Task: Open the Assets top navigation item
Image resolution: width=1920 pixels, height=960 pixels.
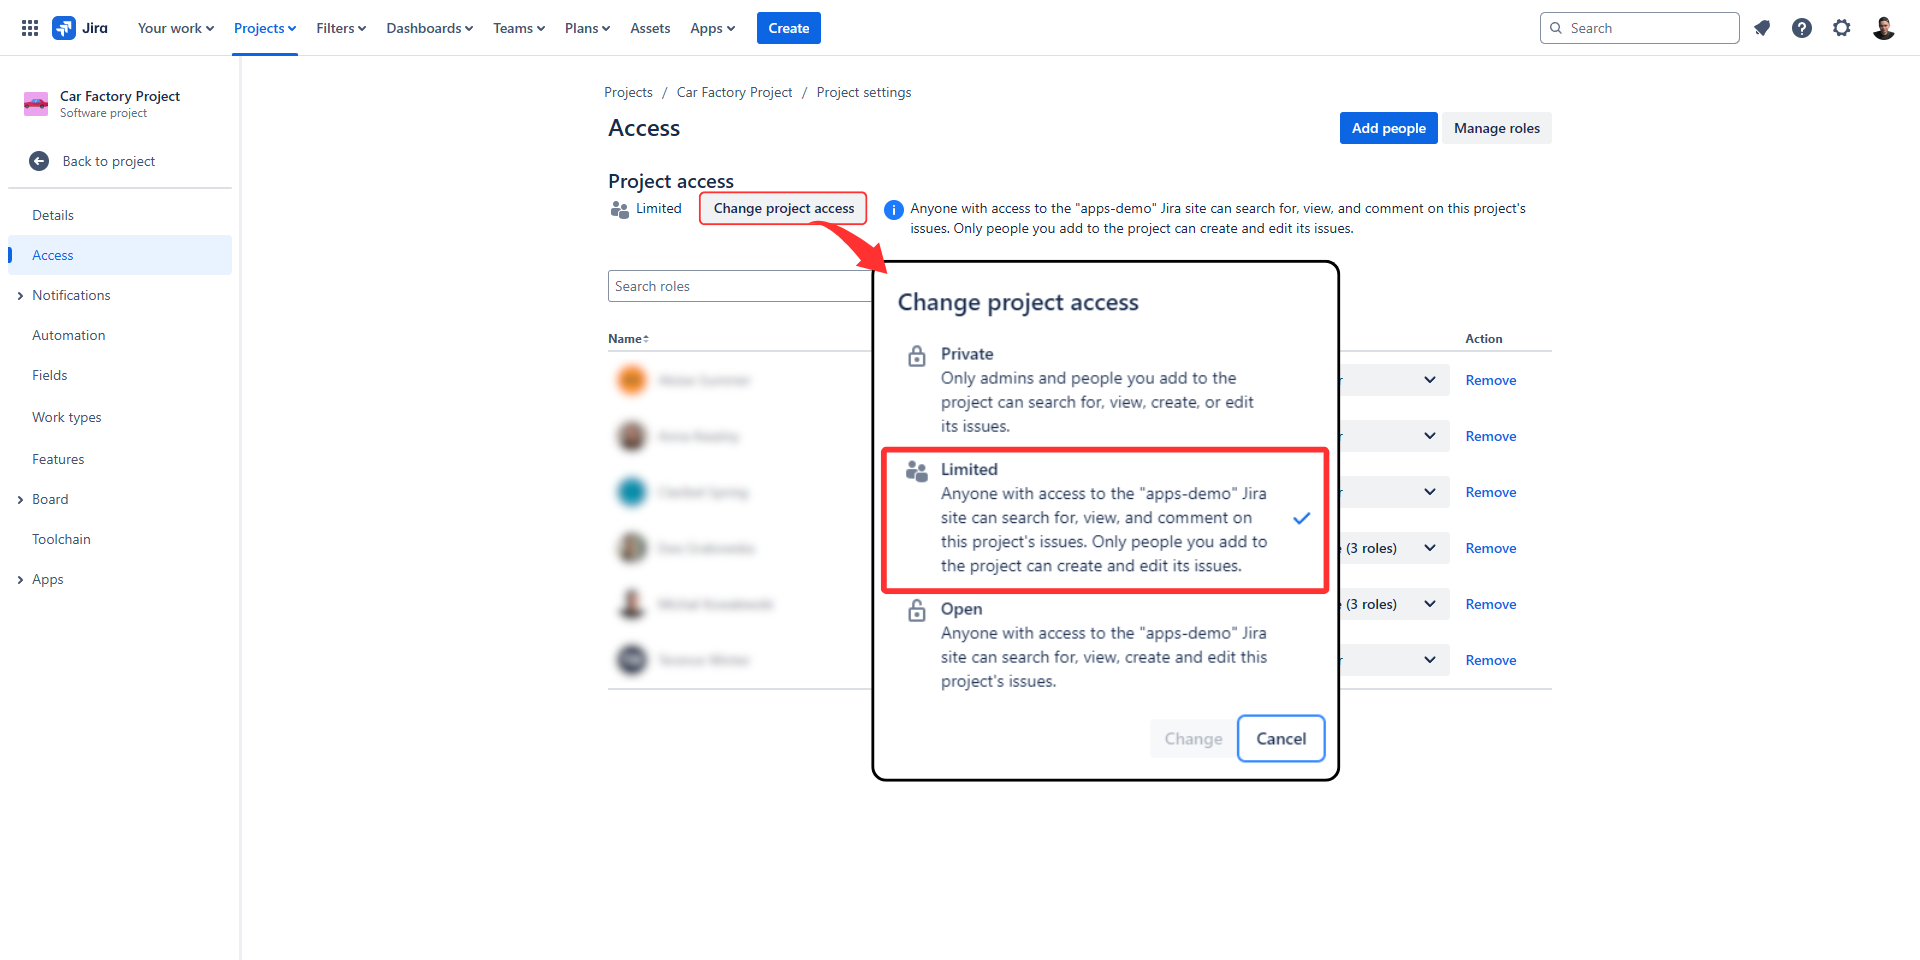Action: (x=650, y=28)
